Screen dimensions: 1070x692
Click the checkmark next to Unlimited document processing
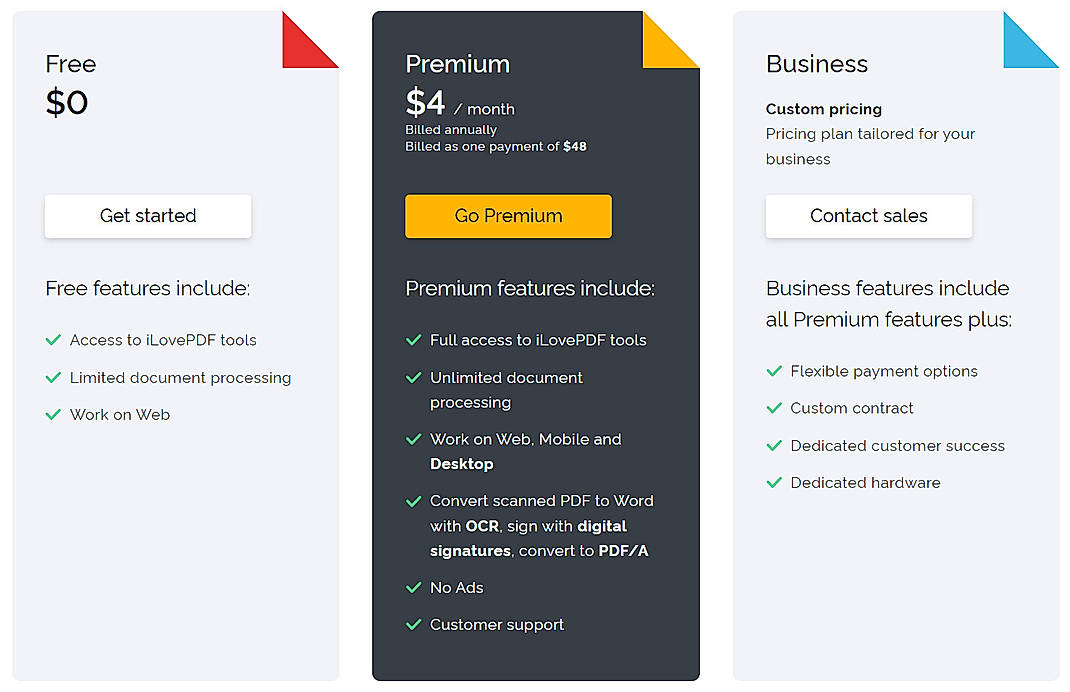click(415, 378)
